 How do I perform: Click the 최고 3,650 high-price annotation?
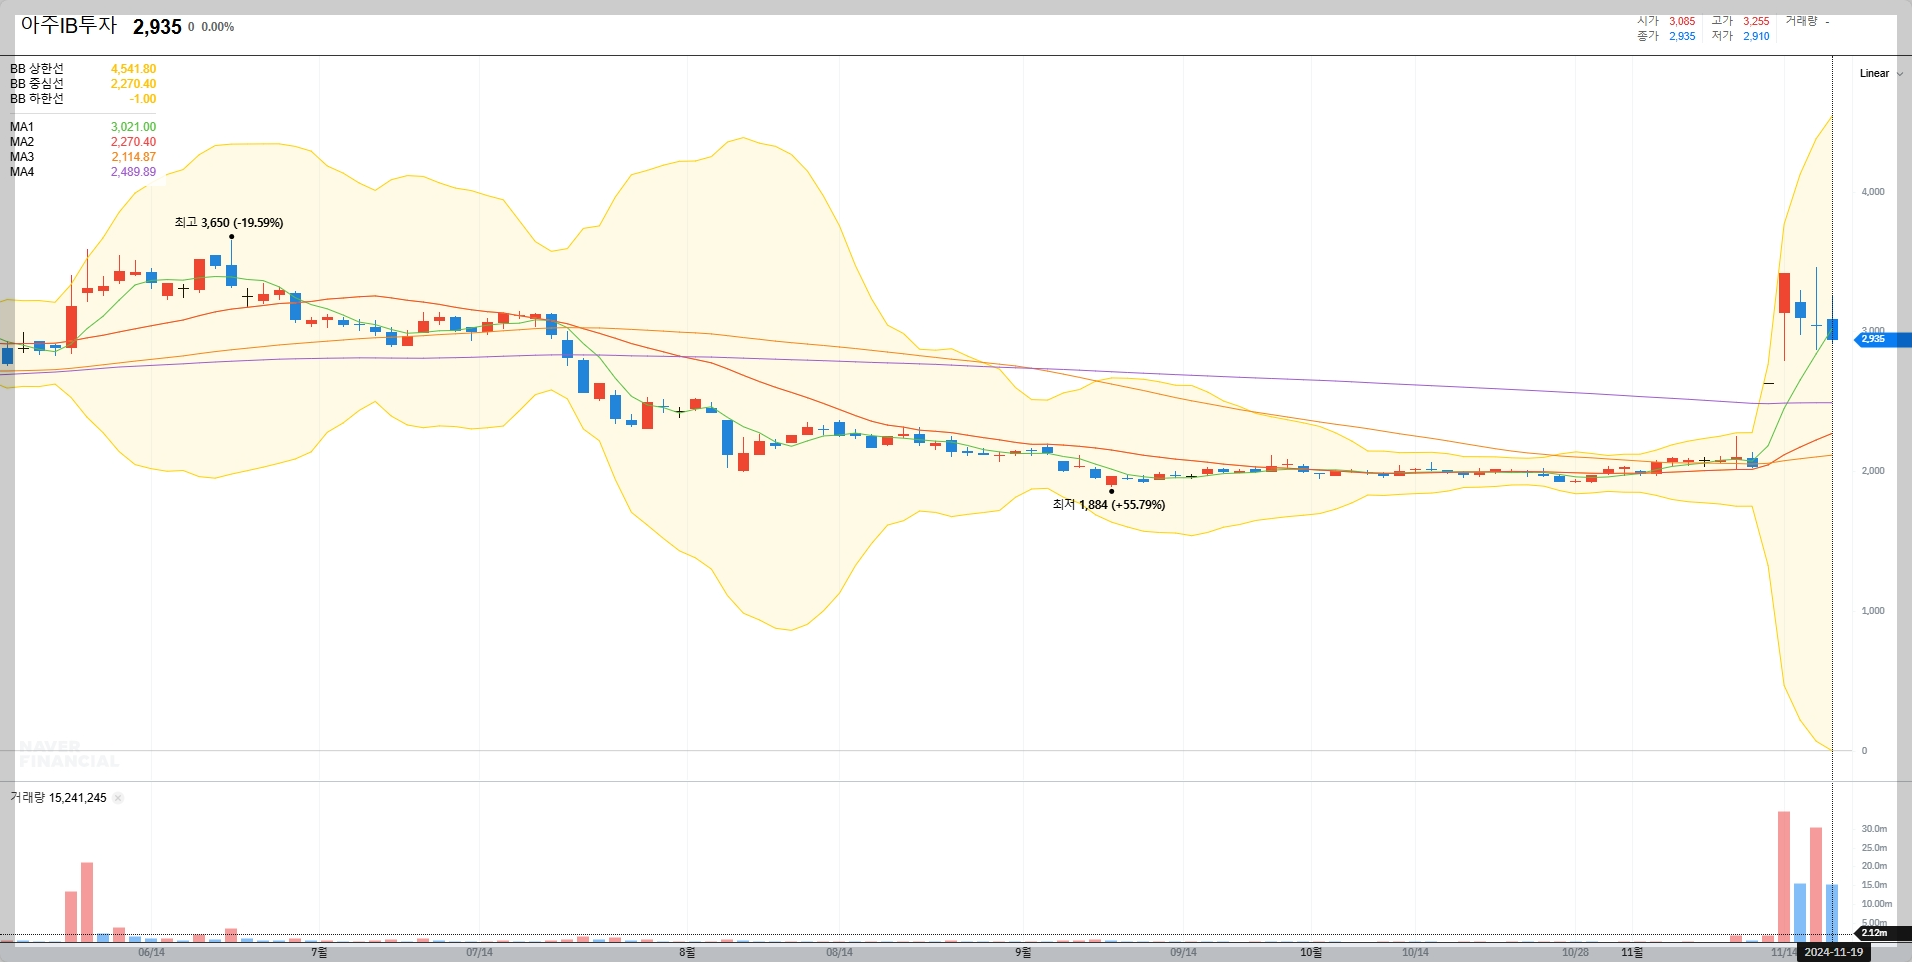click(x=229, y=223)
